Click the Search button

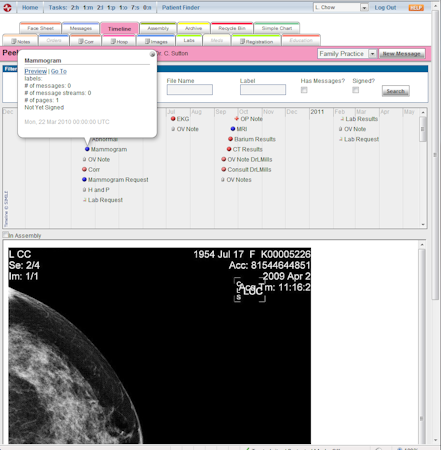(395, 91)
